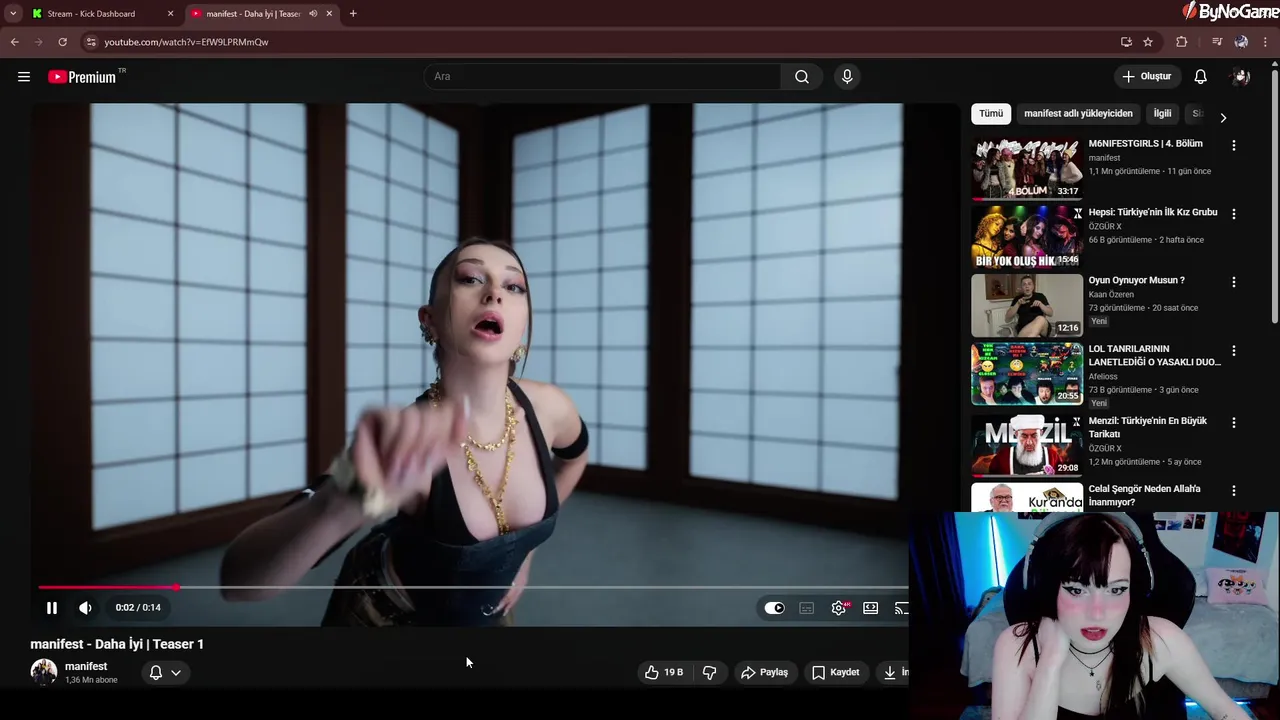Open 'Hepsi: Türkiye'nin İlk Kız Grubu' title

tap(1153, 212)
